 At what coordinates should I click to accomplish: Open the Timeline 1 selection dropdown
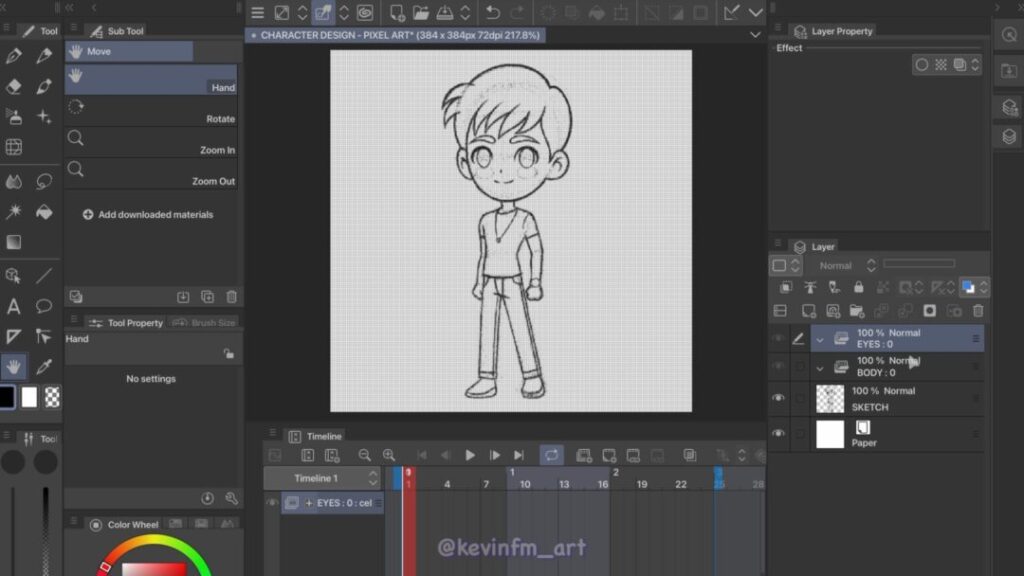[x=373, y=478]
